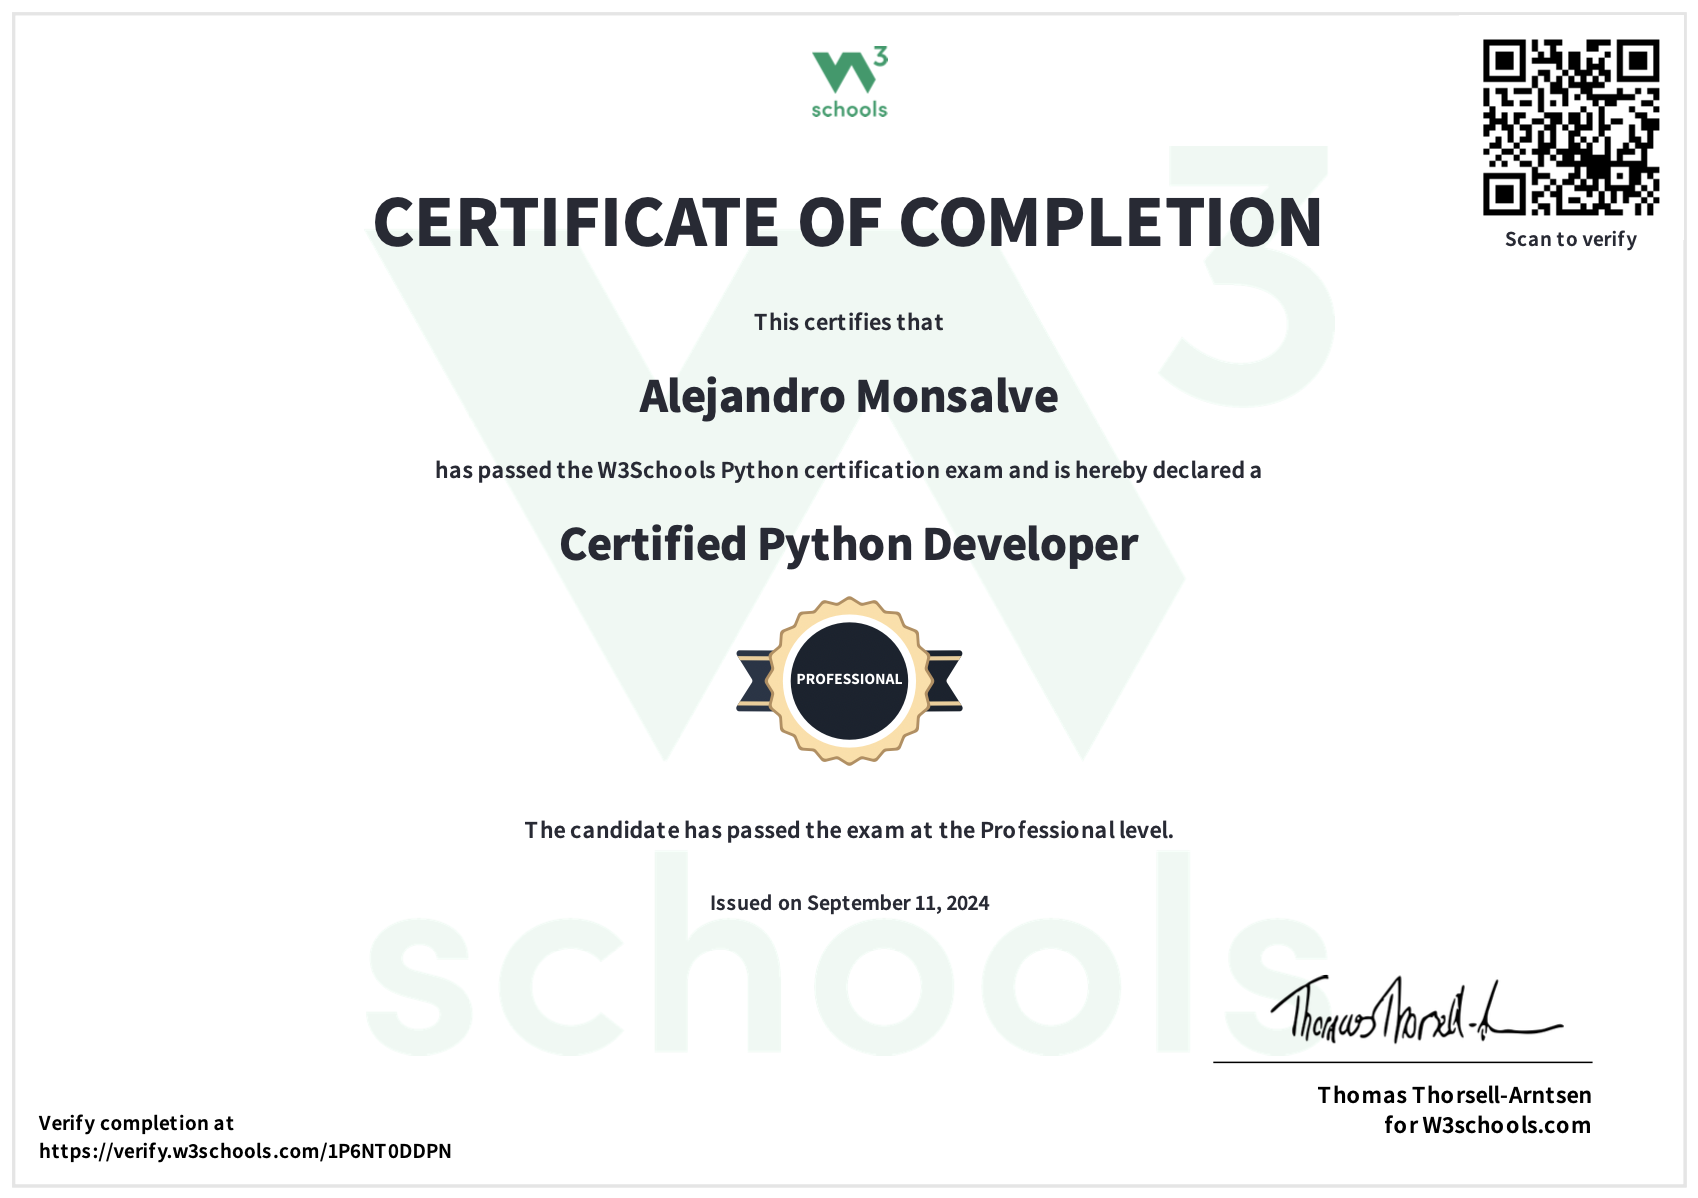Click the 'Verify completion at' label
The height and width of the screenshot is (1198, 1698).
tap(136, 1123)
